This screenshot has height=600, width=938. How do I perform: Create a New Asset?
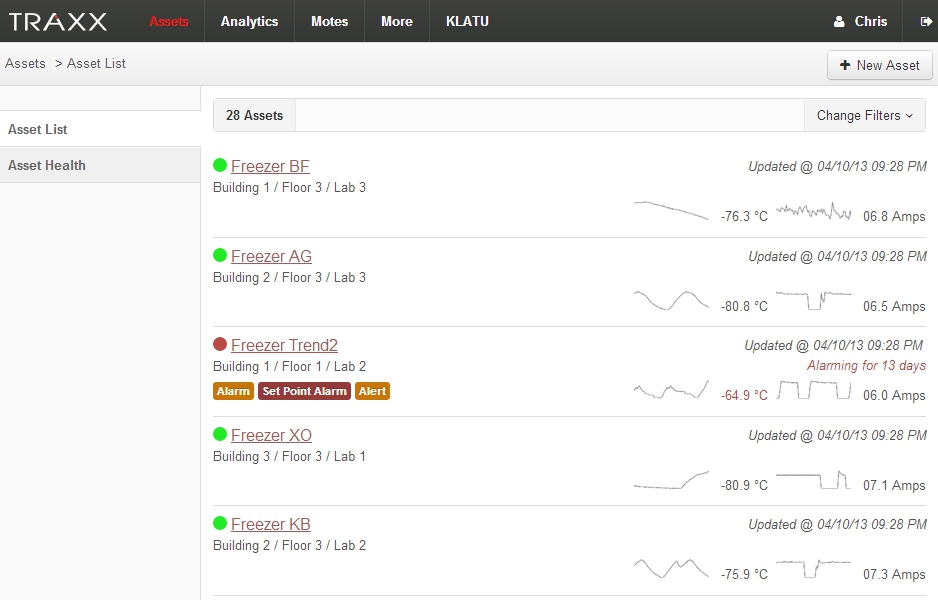pyautogui.click(x=879, y=65)
